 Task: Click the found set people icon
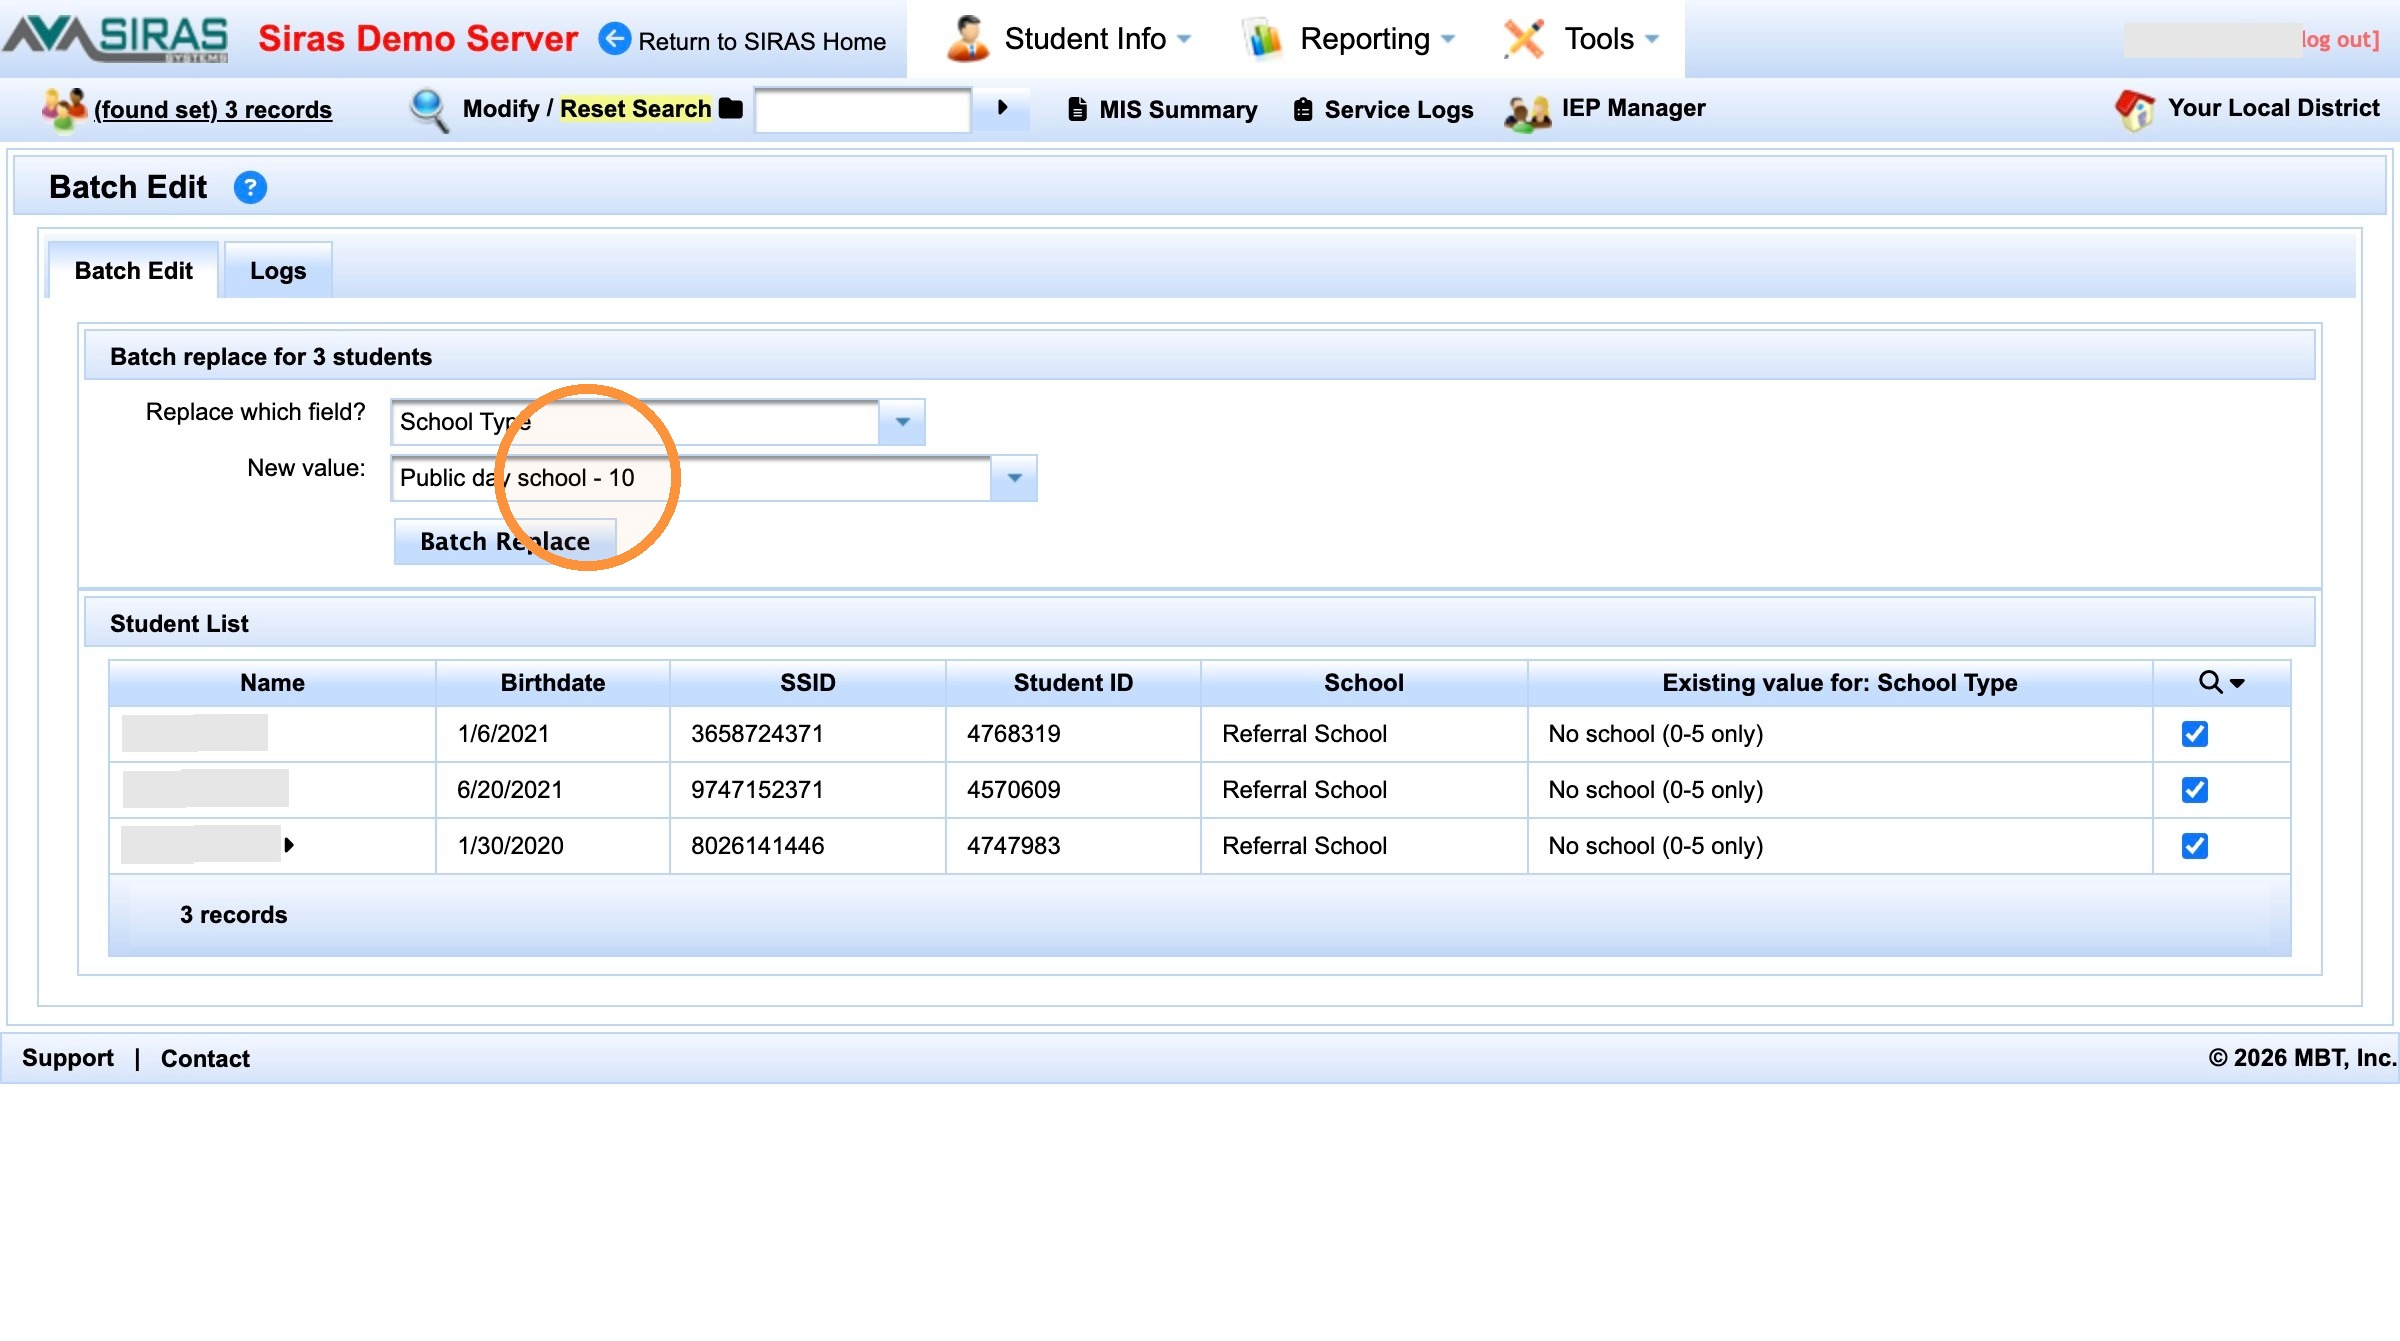pyautogui.click(x=63, y=108)
